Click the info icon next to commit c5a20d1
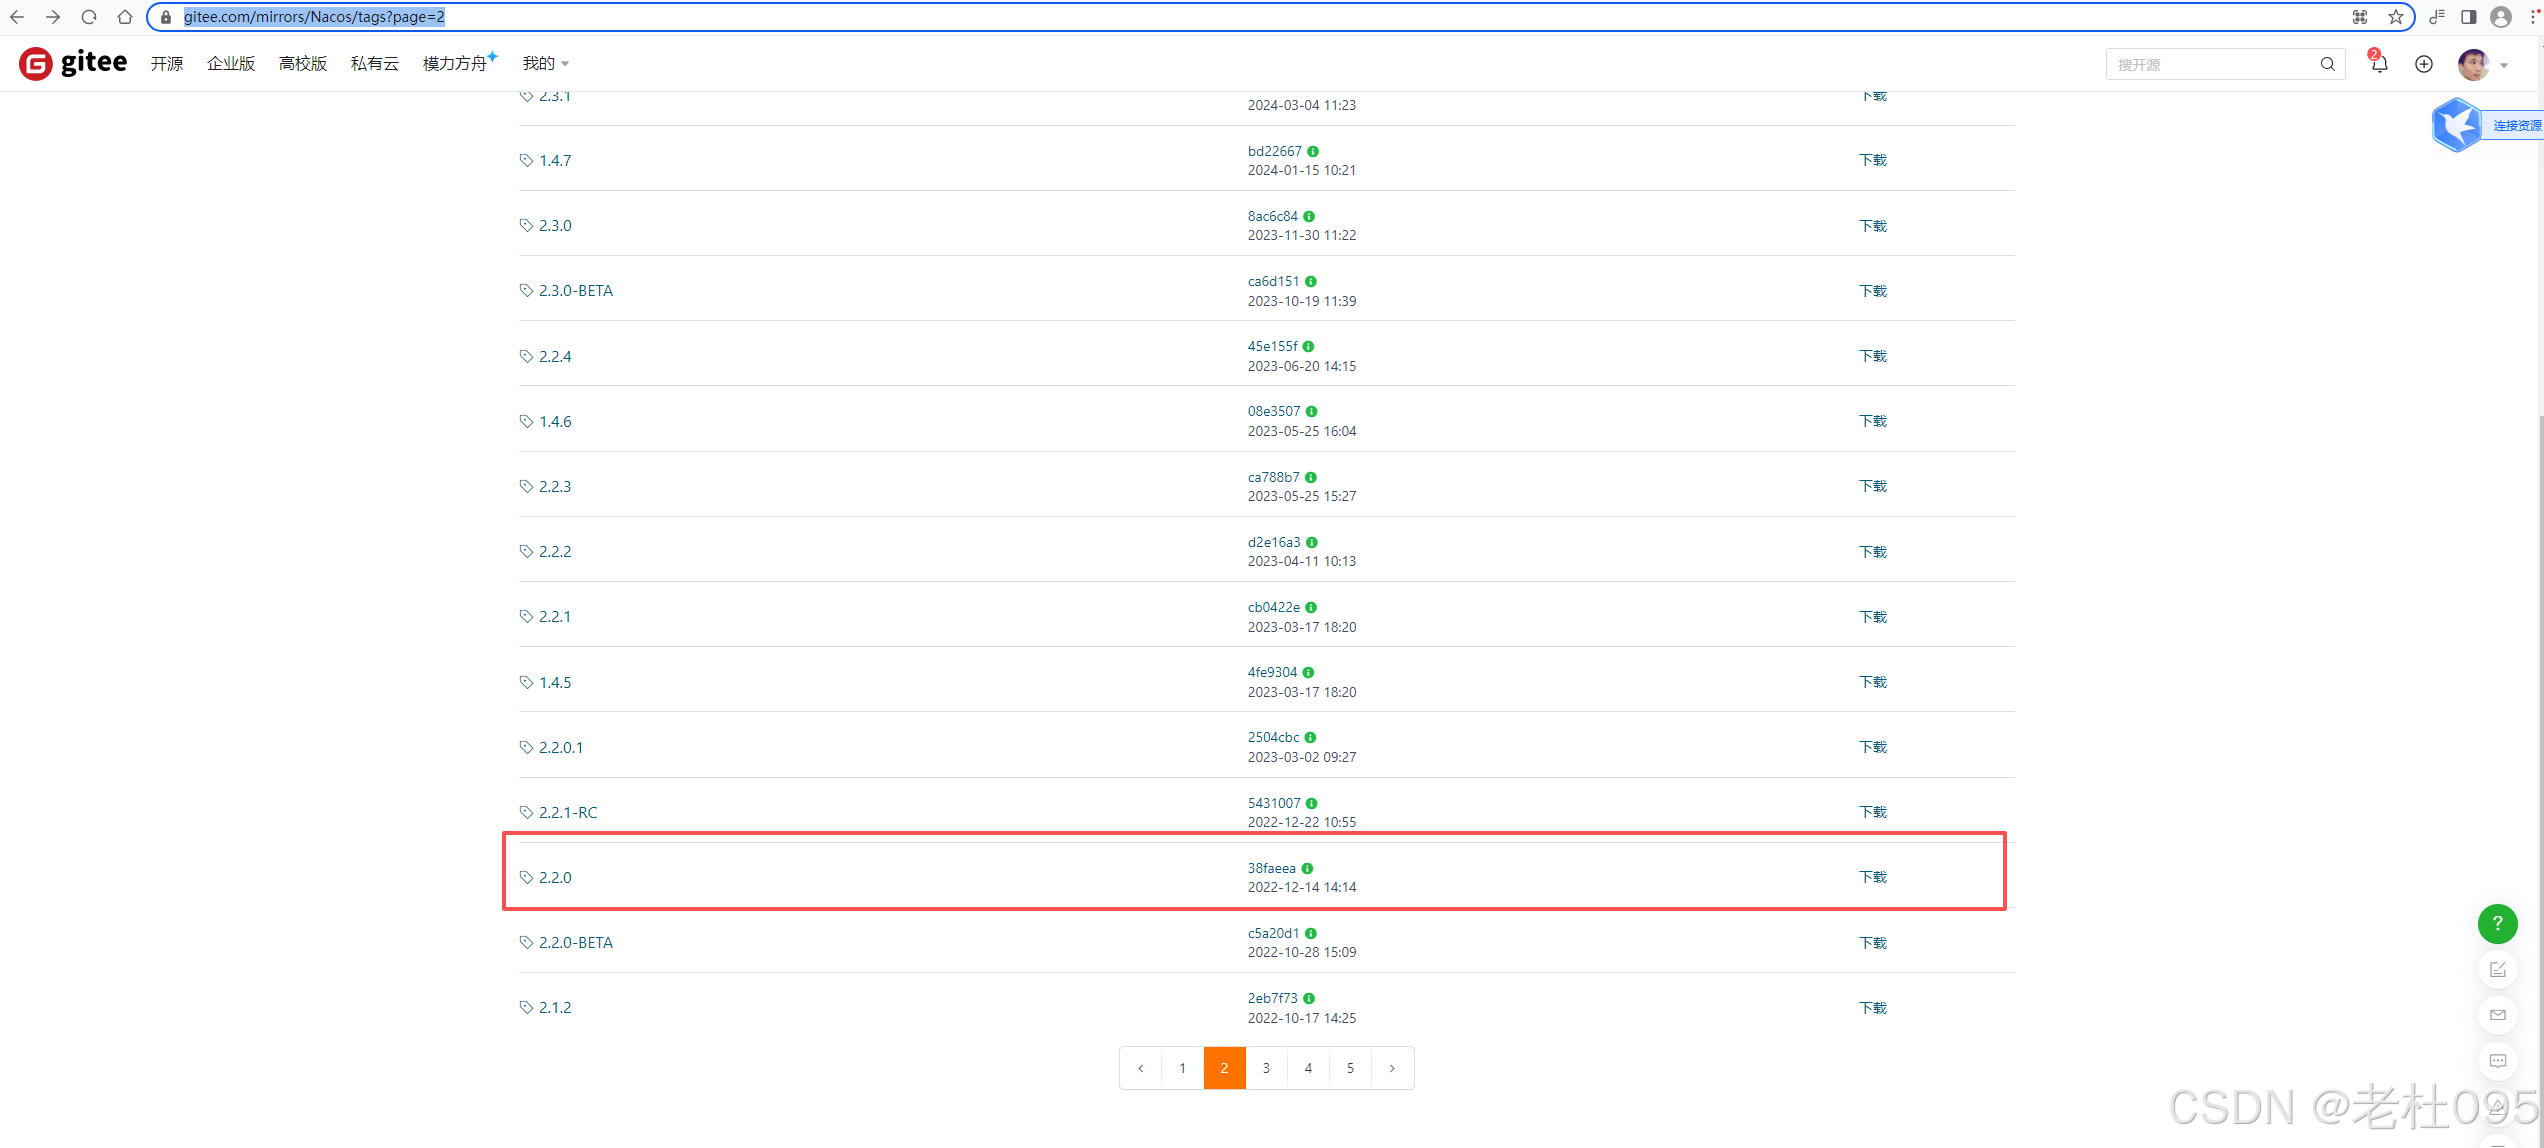Image resolution: width=2544 pixels, height=1148 pixels. pyautogui.click(x=1311, y=933)
